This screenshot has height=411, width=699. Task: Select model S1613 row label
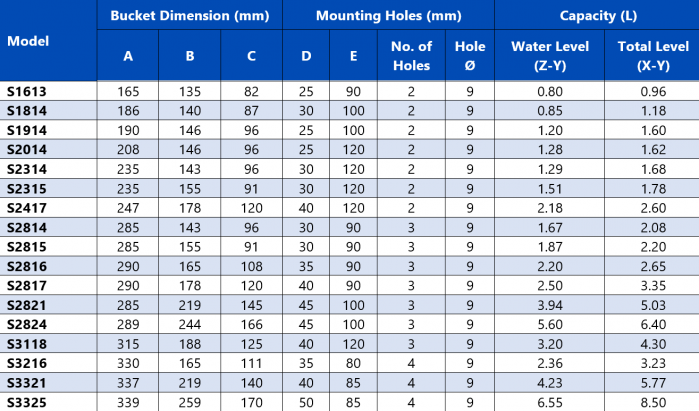27,91
